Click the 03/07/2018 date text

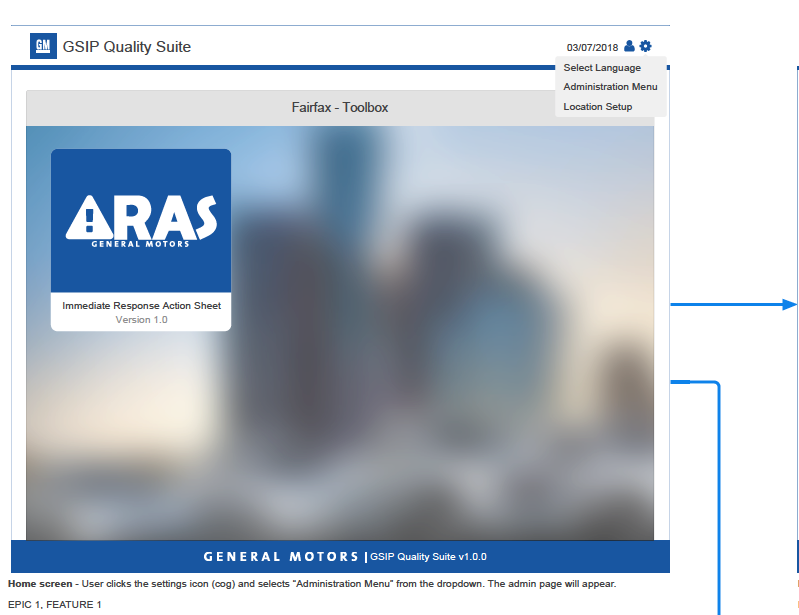pyautogui.click(x=592, y=47)
